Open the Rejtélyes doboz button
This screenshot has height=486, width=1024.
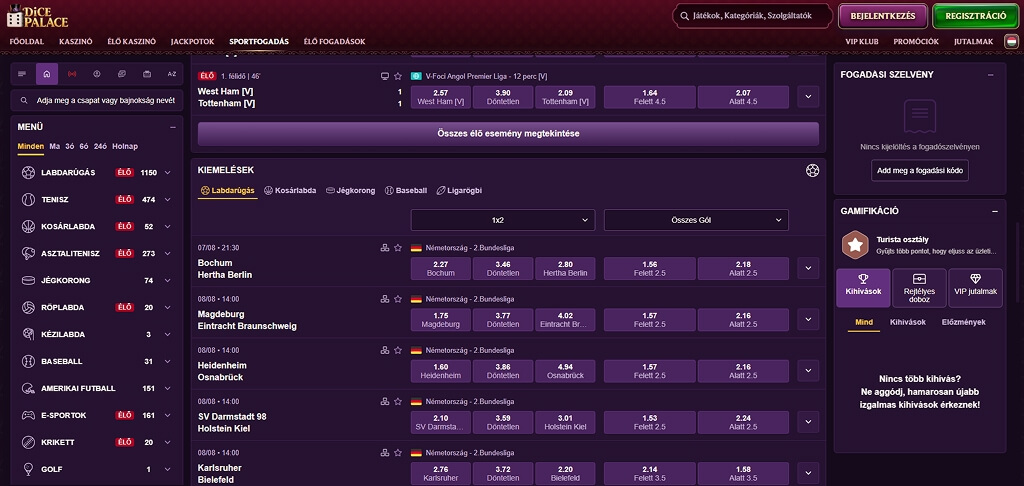coord(919,287)
